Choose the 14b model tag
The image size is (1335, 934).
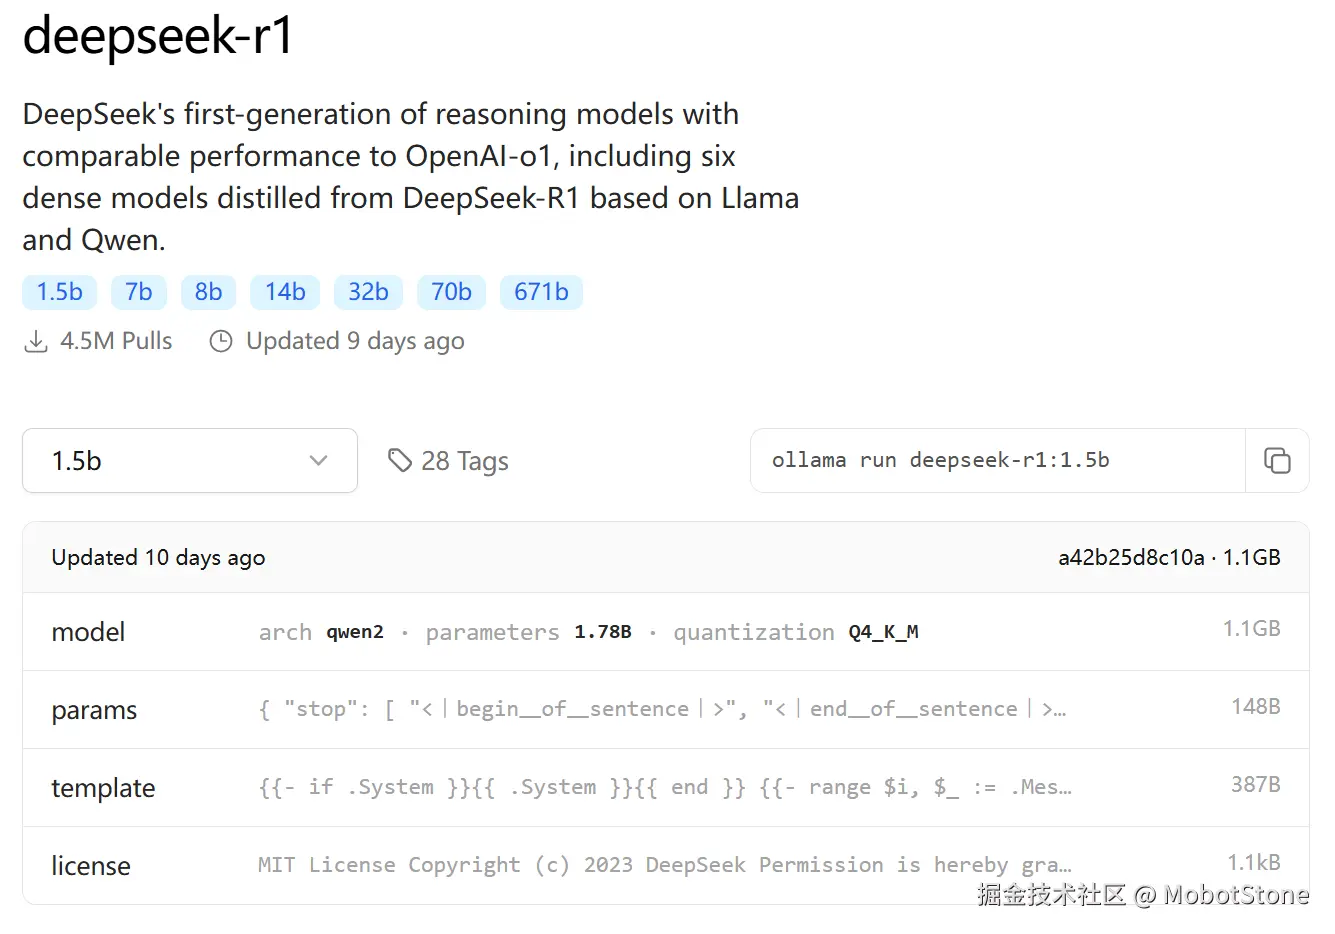pyautogui.click(x=285, y=292)
